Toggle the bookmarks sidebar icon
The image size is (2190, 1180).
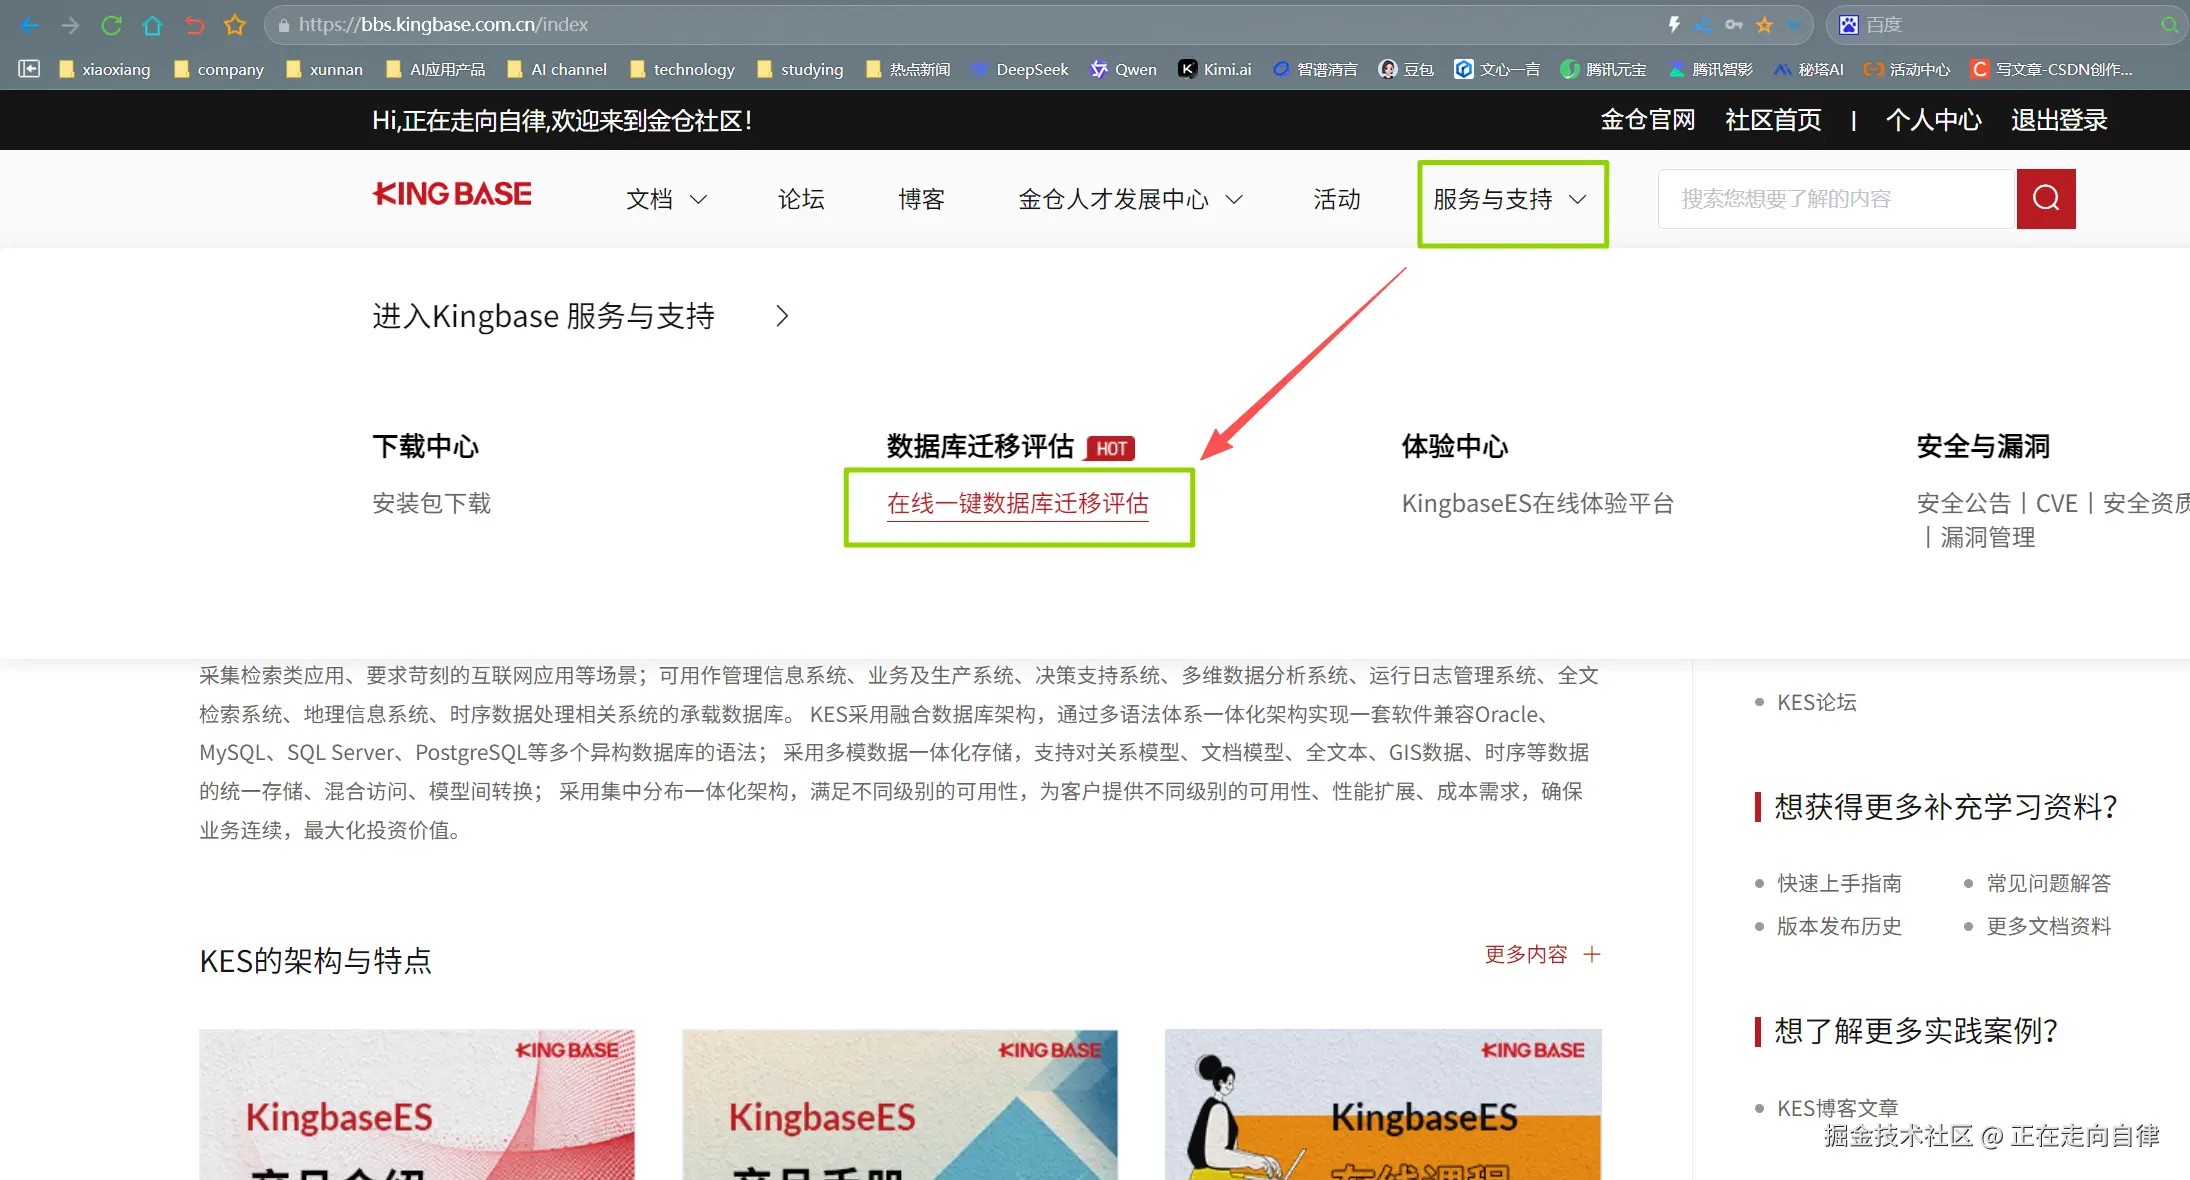[x=29, y=69]
